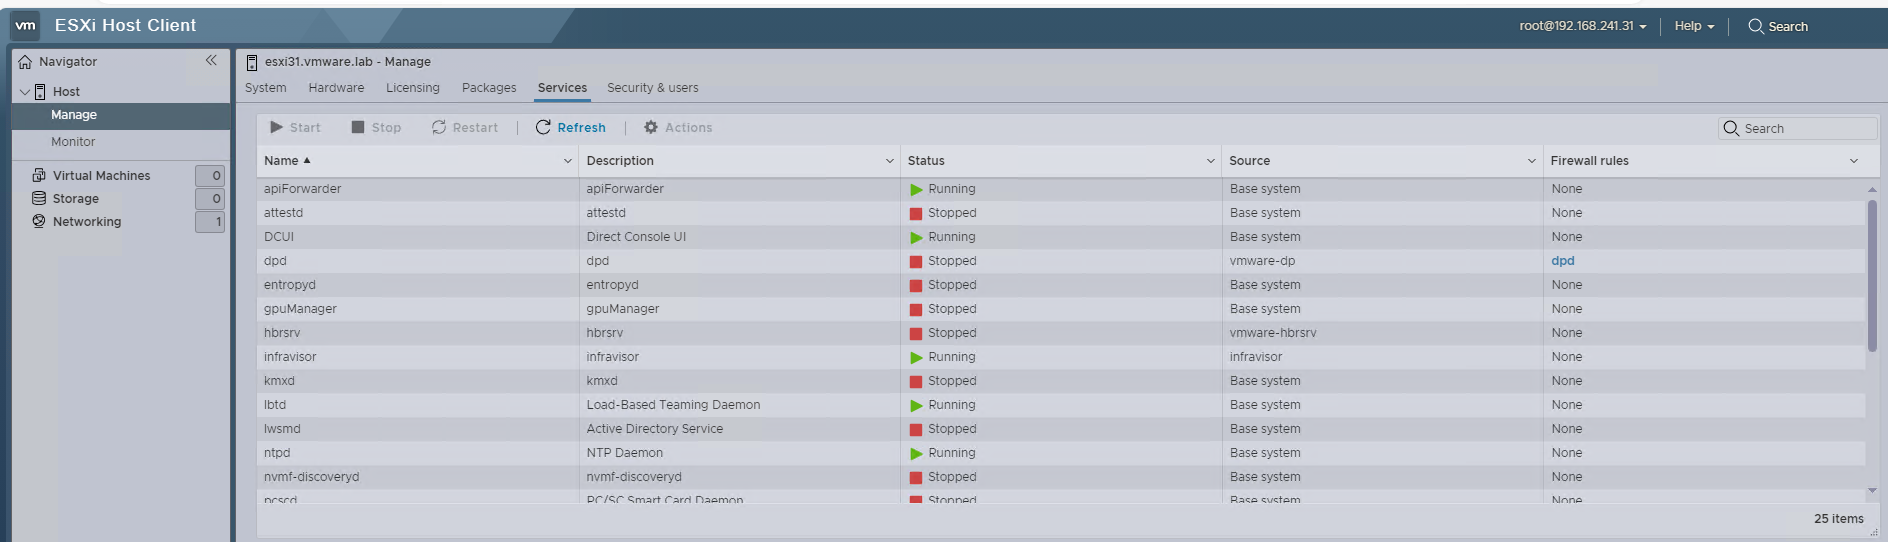Collapse the Navigator panel with double chevron
This screenshot has height=542, width=1888.
pos(211,61)
